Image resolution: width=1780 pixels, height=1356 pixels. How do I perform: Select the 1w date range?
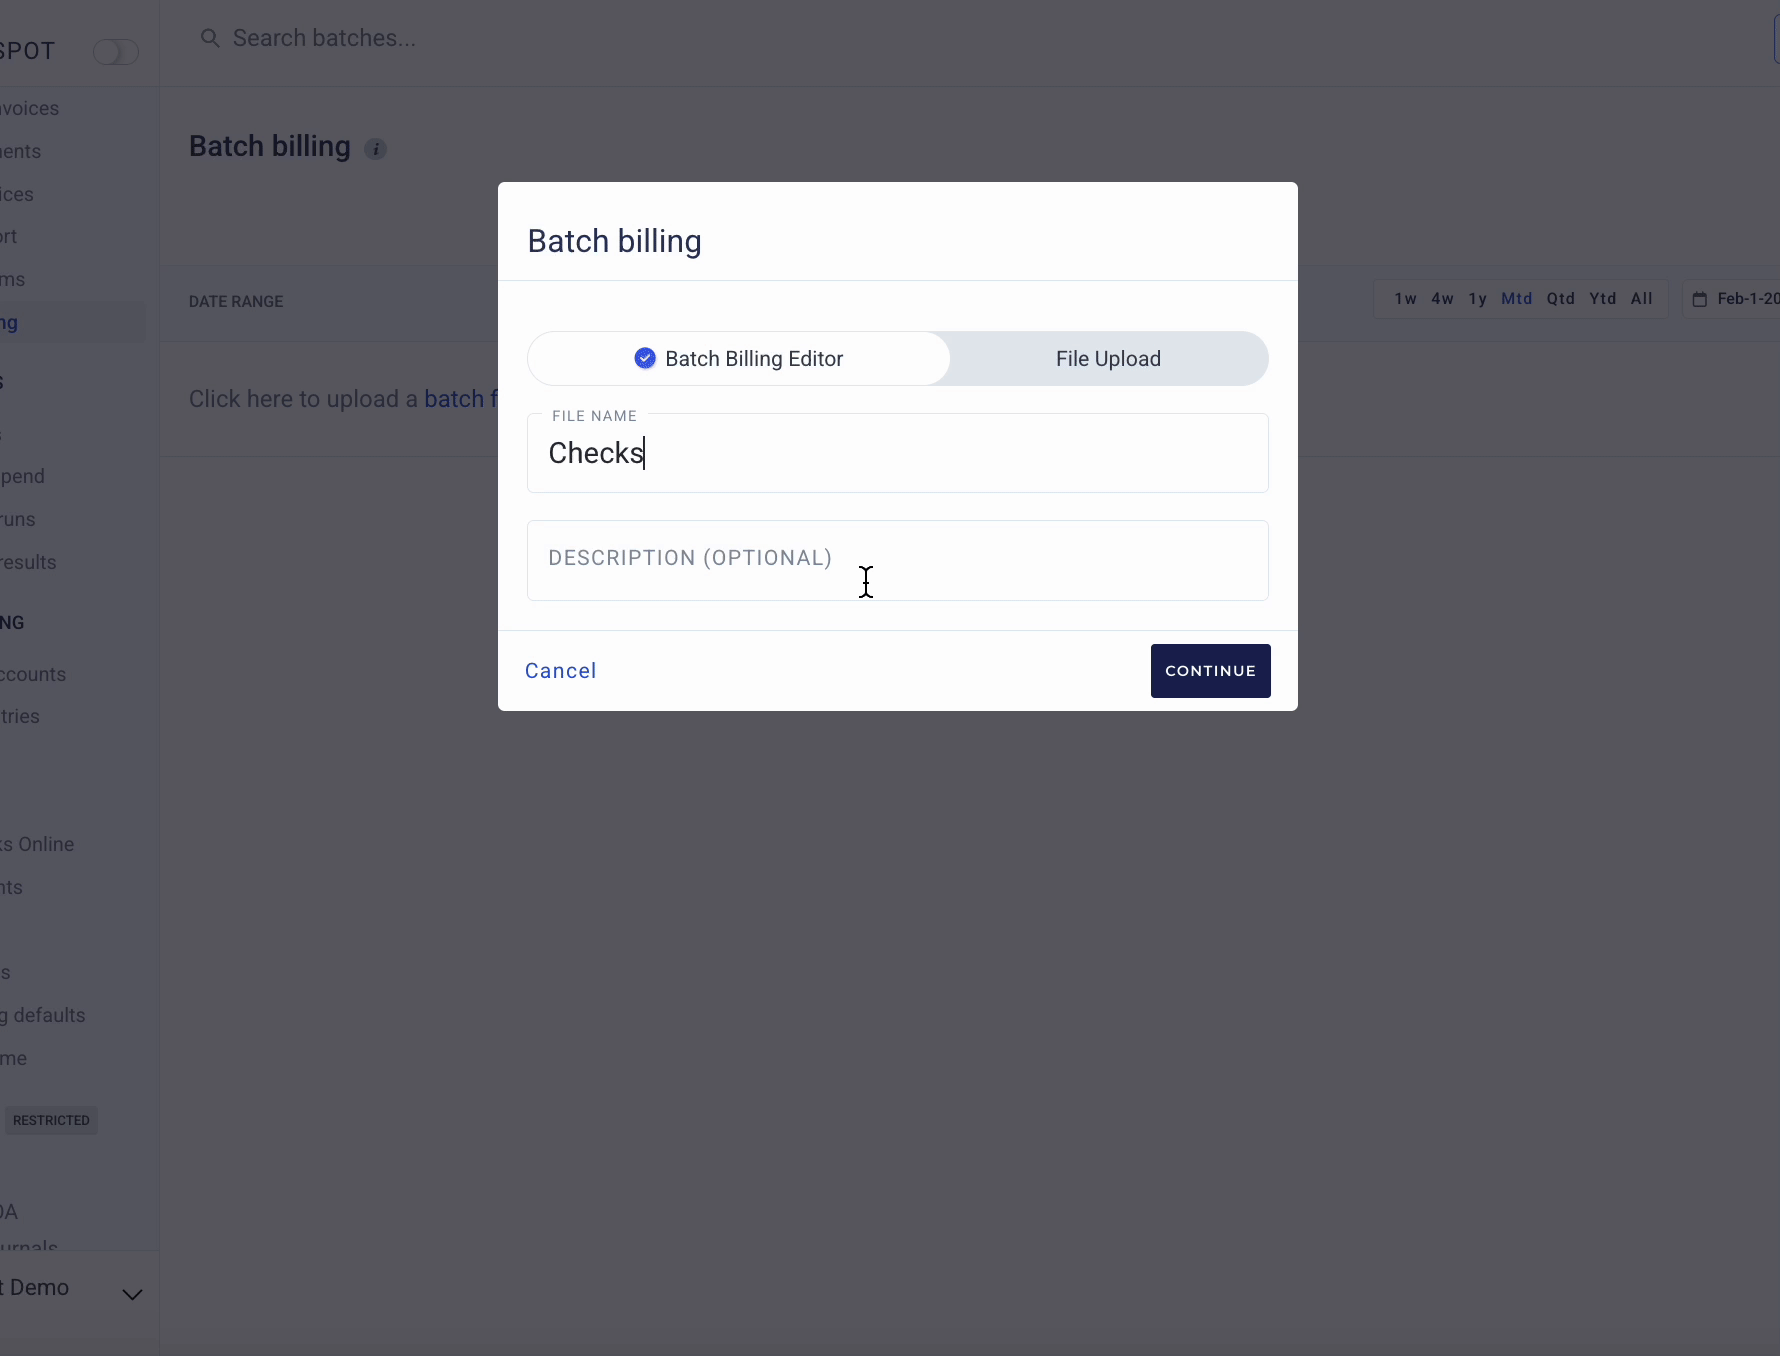tap(1405, 299)
